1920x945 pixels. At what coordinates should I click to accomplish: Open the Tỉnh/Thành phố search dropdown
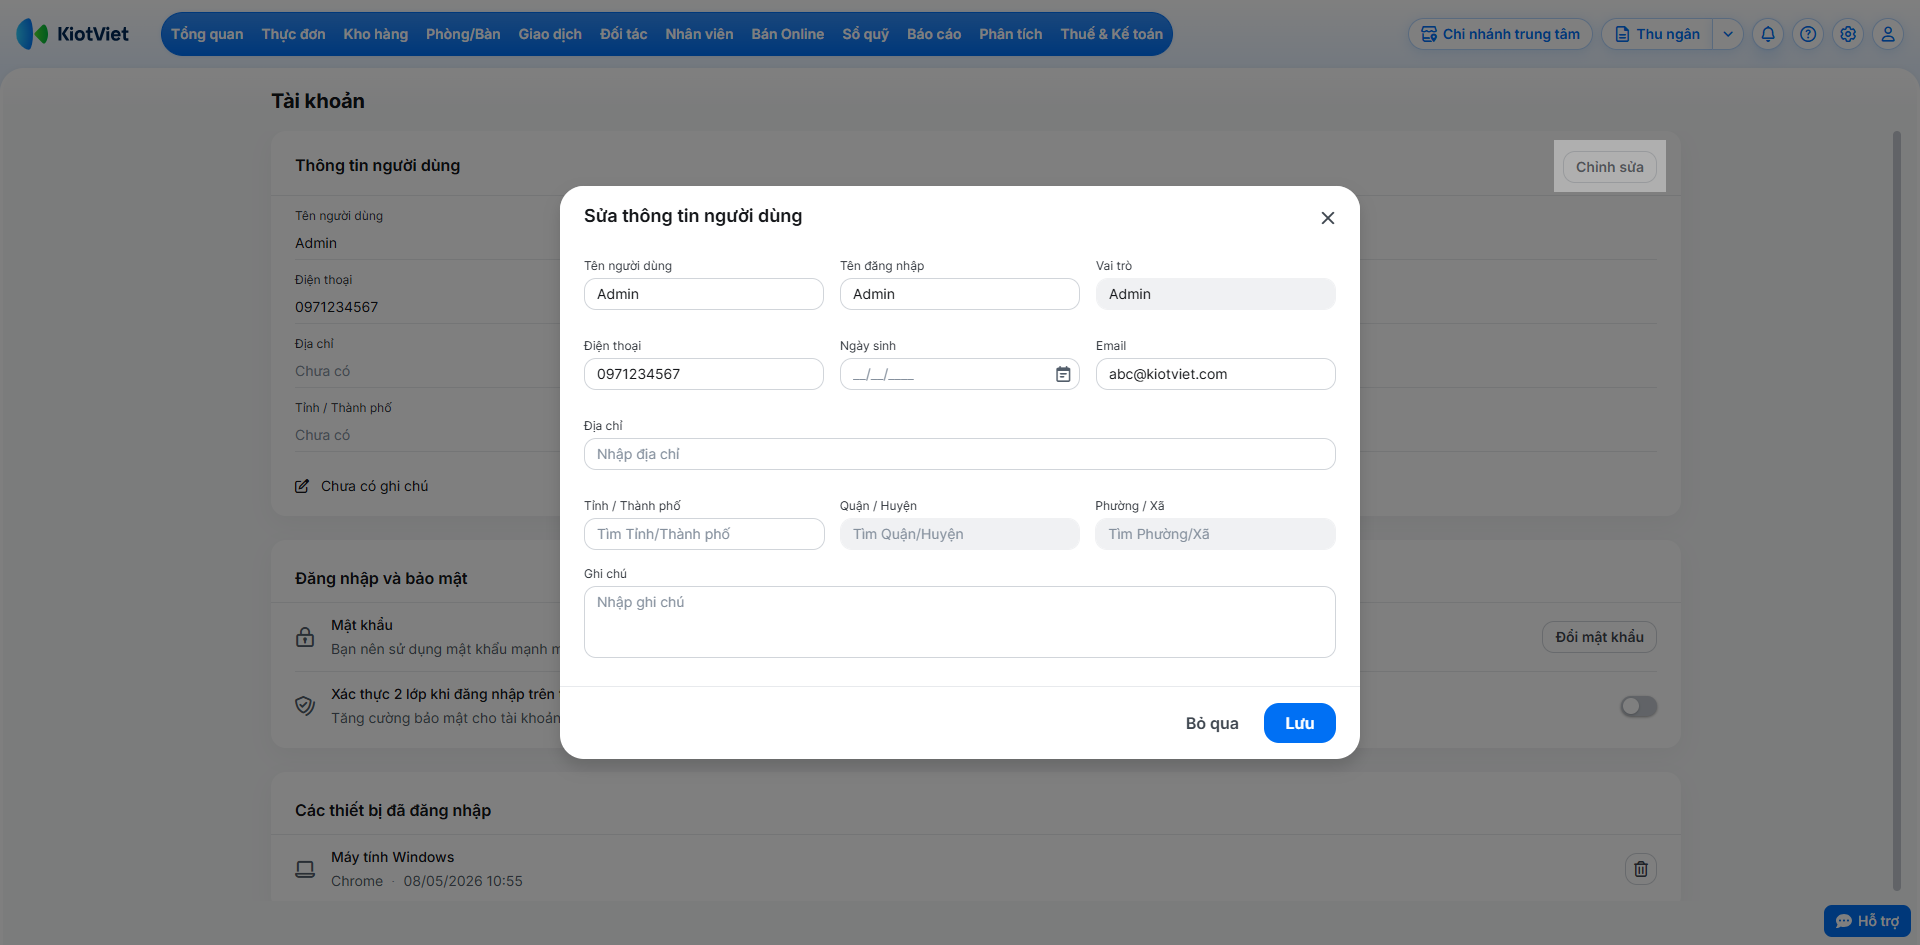[x=704, y=534]
